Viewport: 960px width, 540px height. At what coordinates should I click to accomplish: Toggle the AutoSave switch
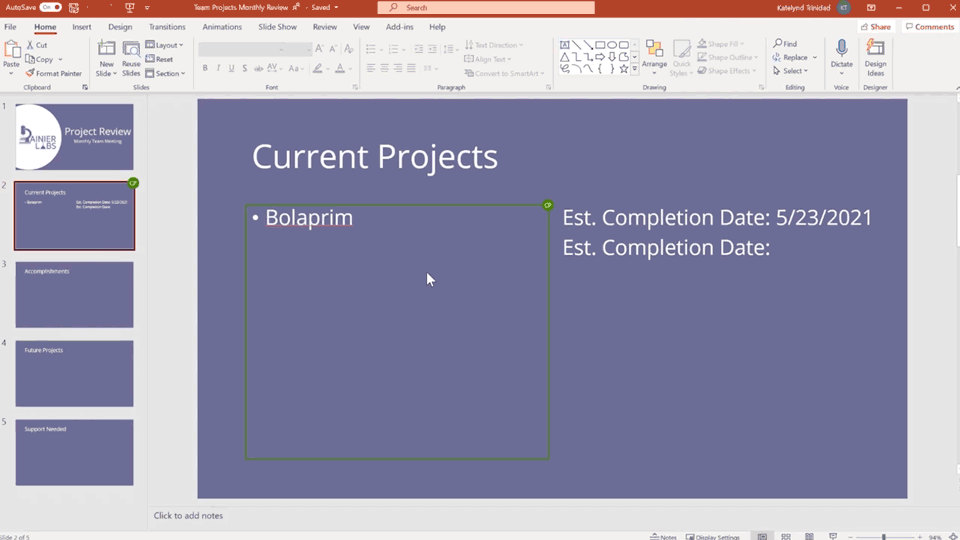pyautogui.click(x=50, y=7)
